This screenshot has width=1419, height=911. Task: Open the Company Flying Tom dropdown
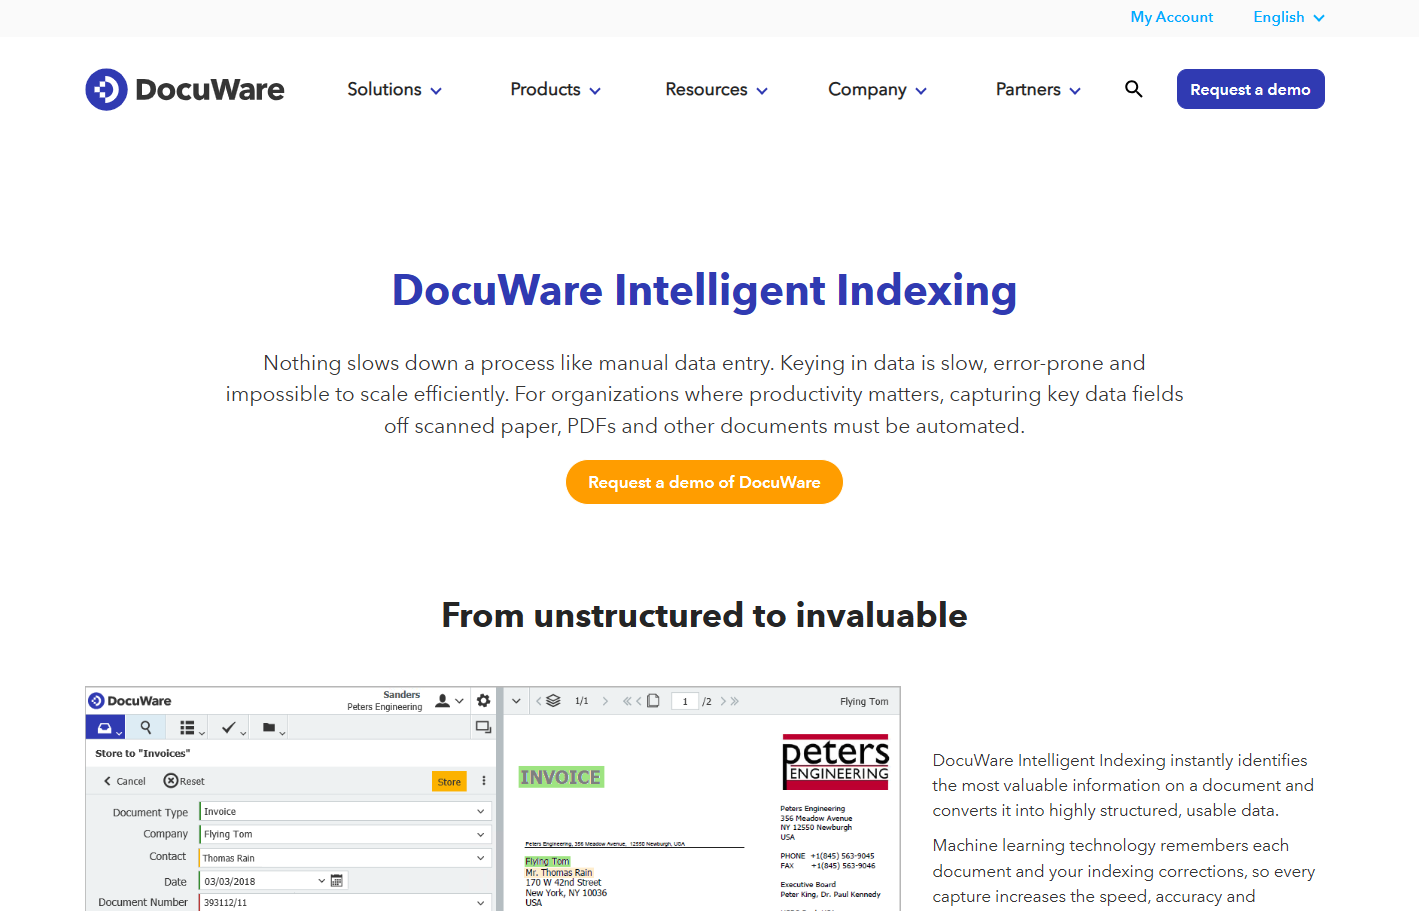pos(345,834)
